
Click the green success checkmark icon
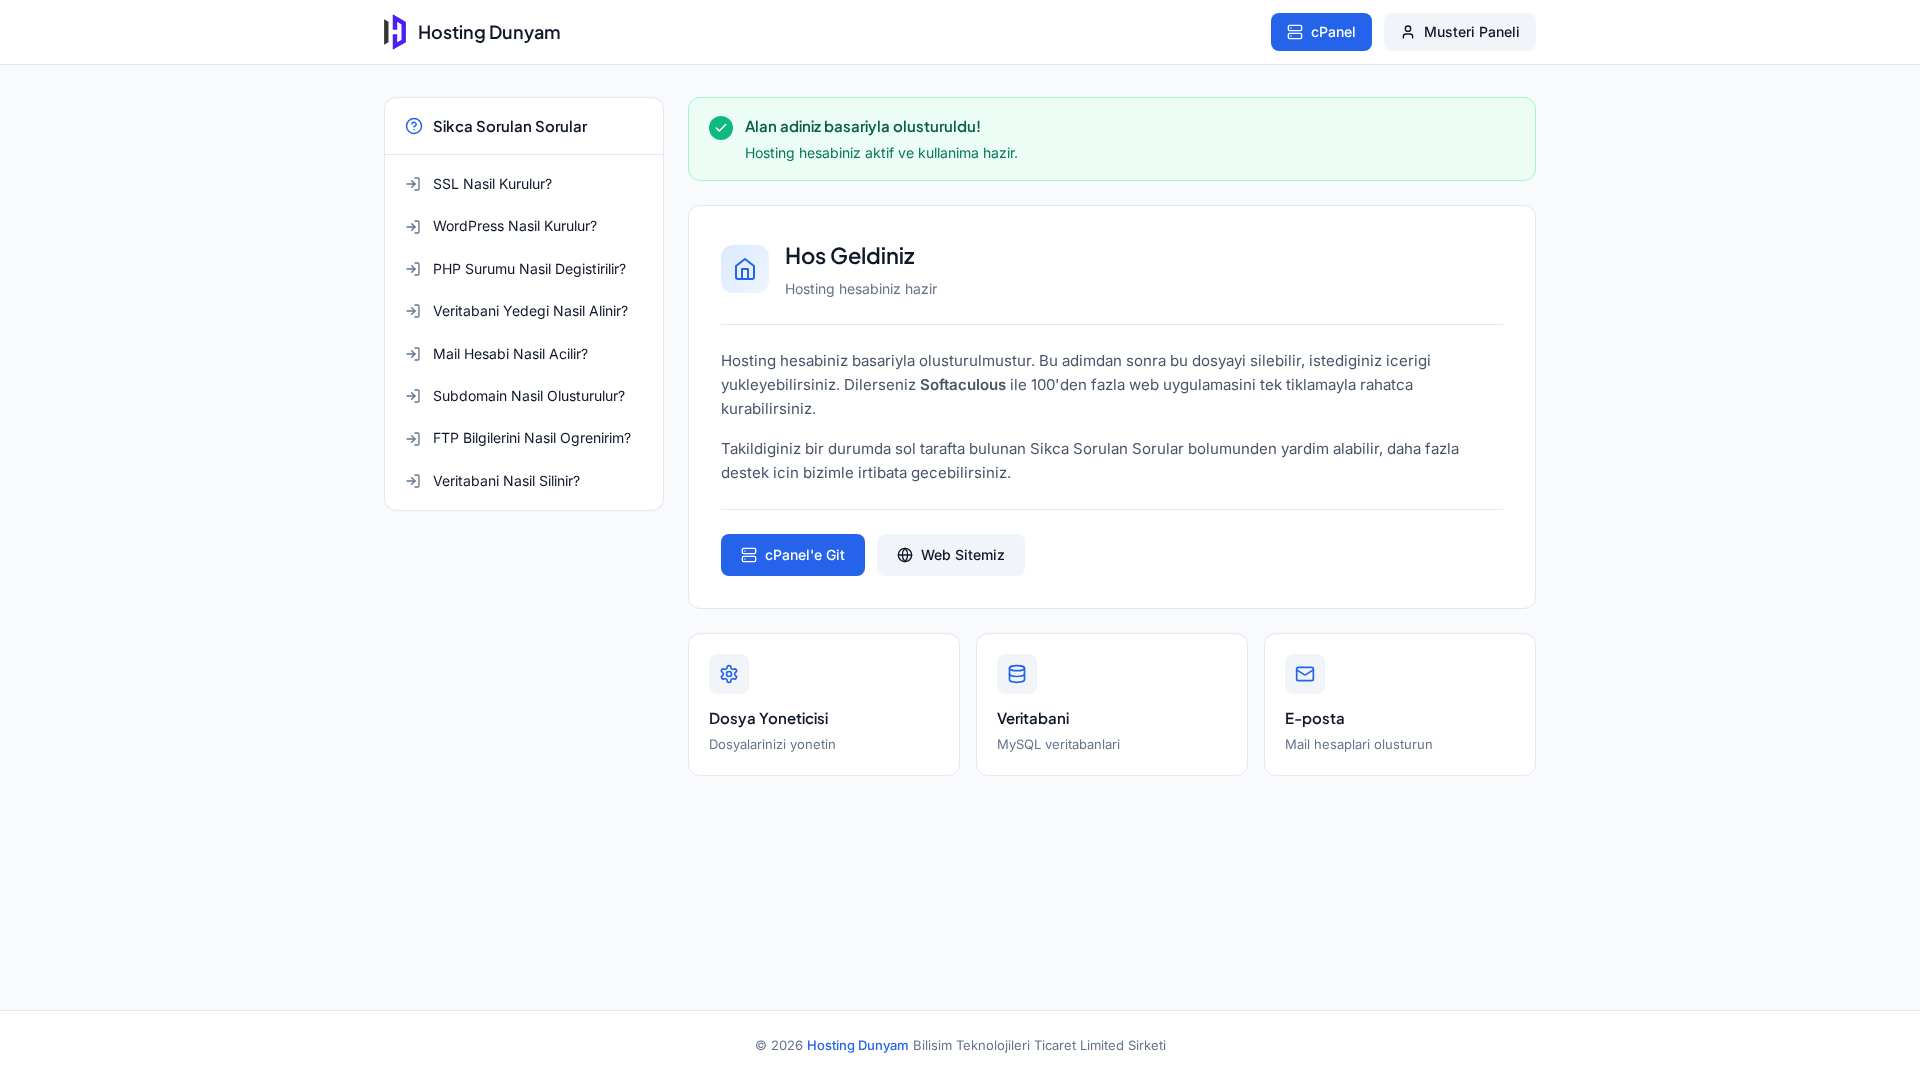(721, 128)
